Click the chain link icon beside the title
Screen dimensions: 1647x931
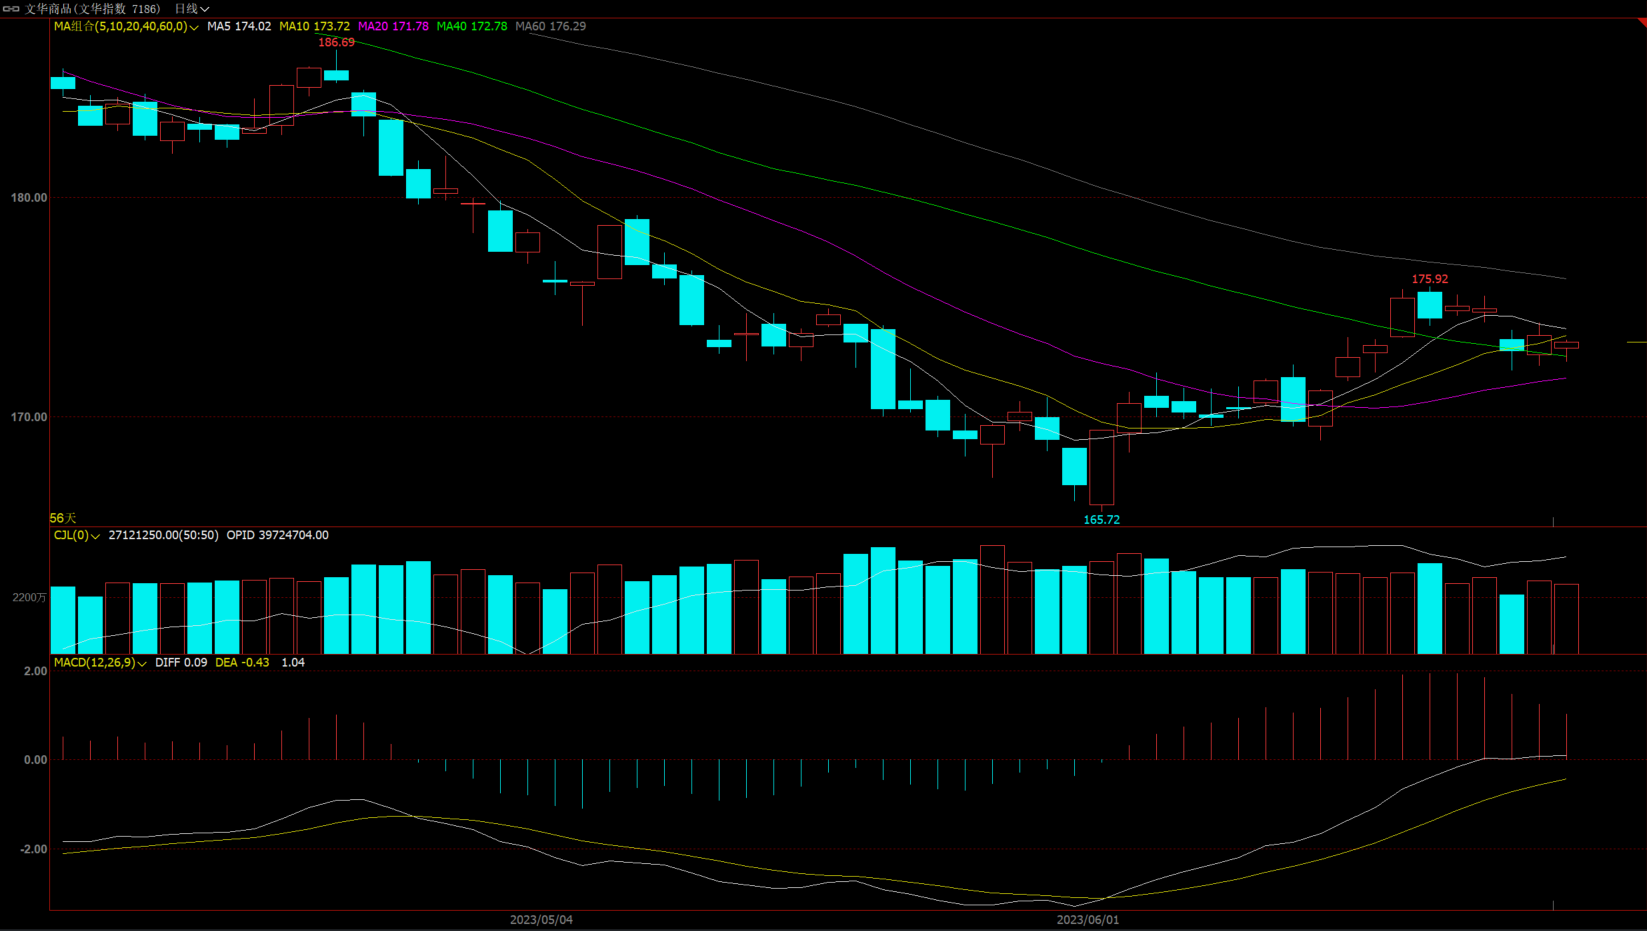tap(11, 9)
